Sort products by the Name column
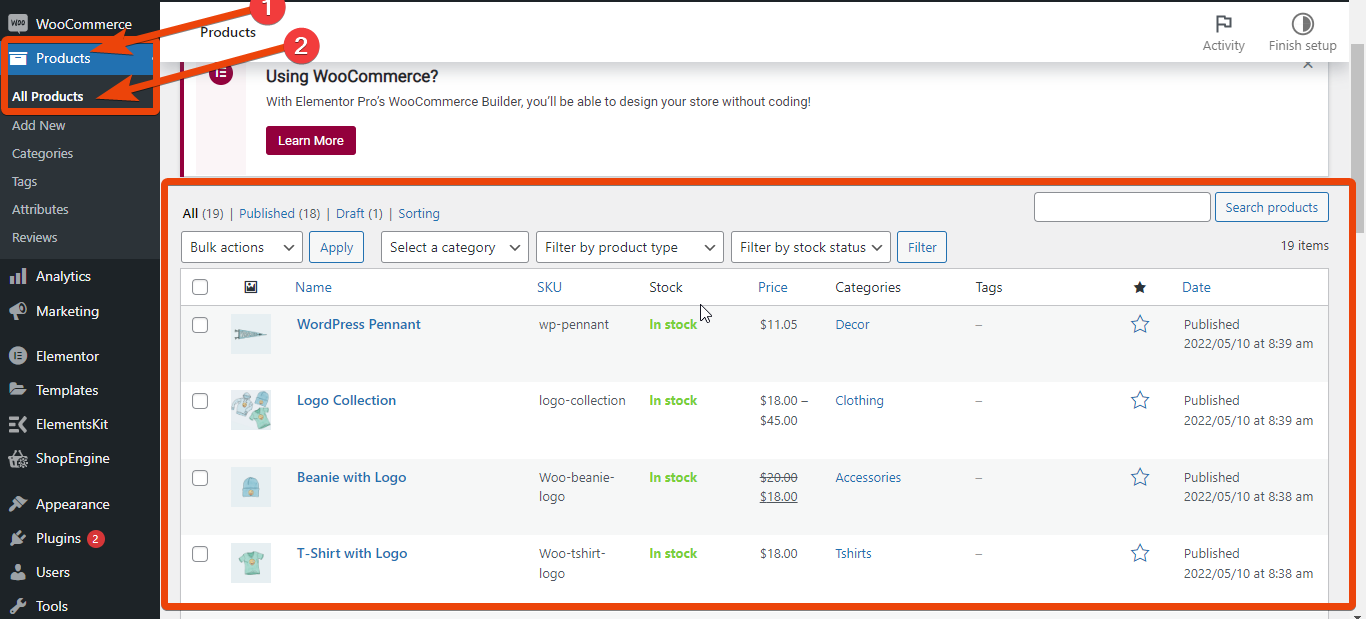1366x619 pixels. click(x=314, y=287)
